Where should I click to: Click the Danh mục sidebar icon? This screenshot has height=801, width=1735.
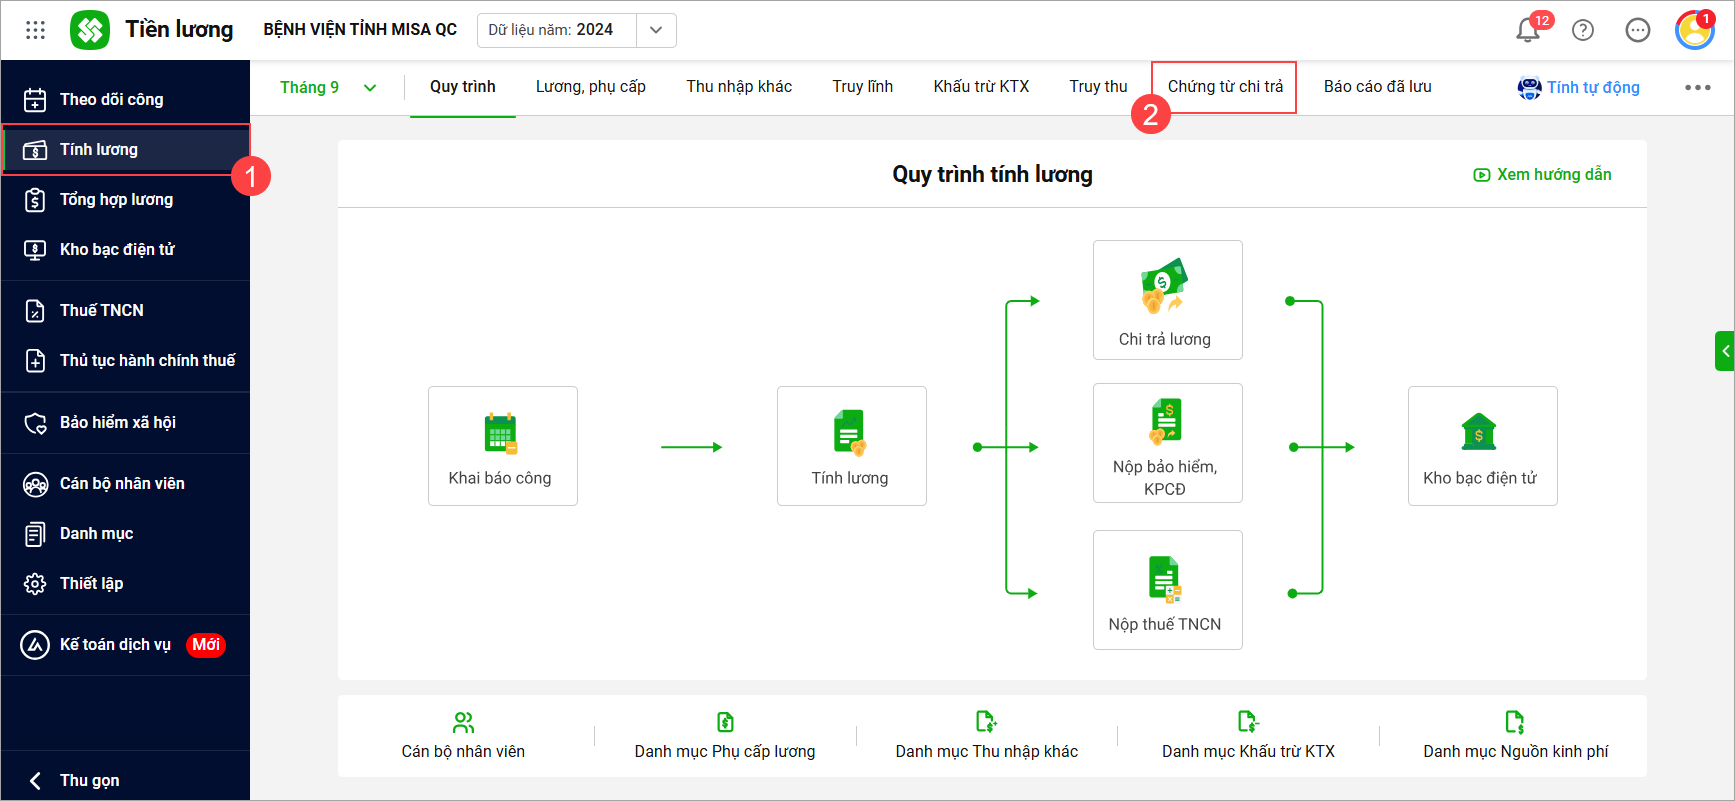[x=35, y=534]
